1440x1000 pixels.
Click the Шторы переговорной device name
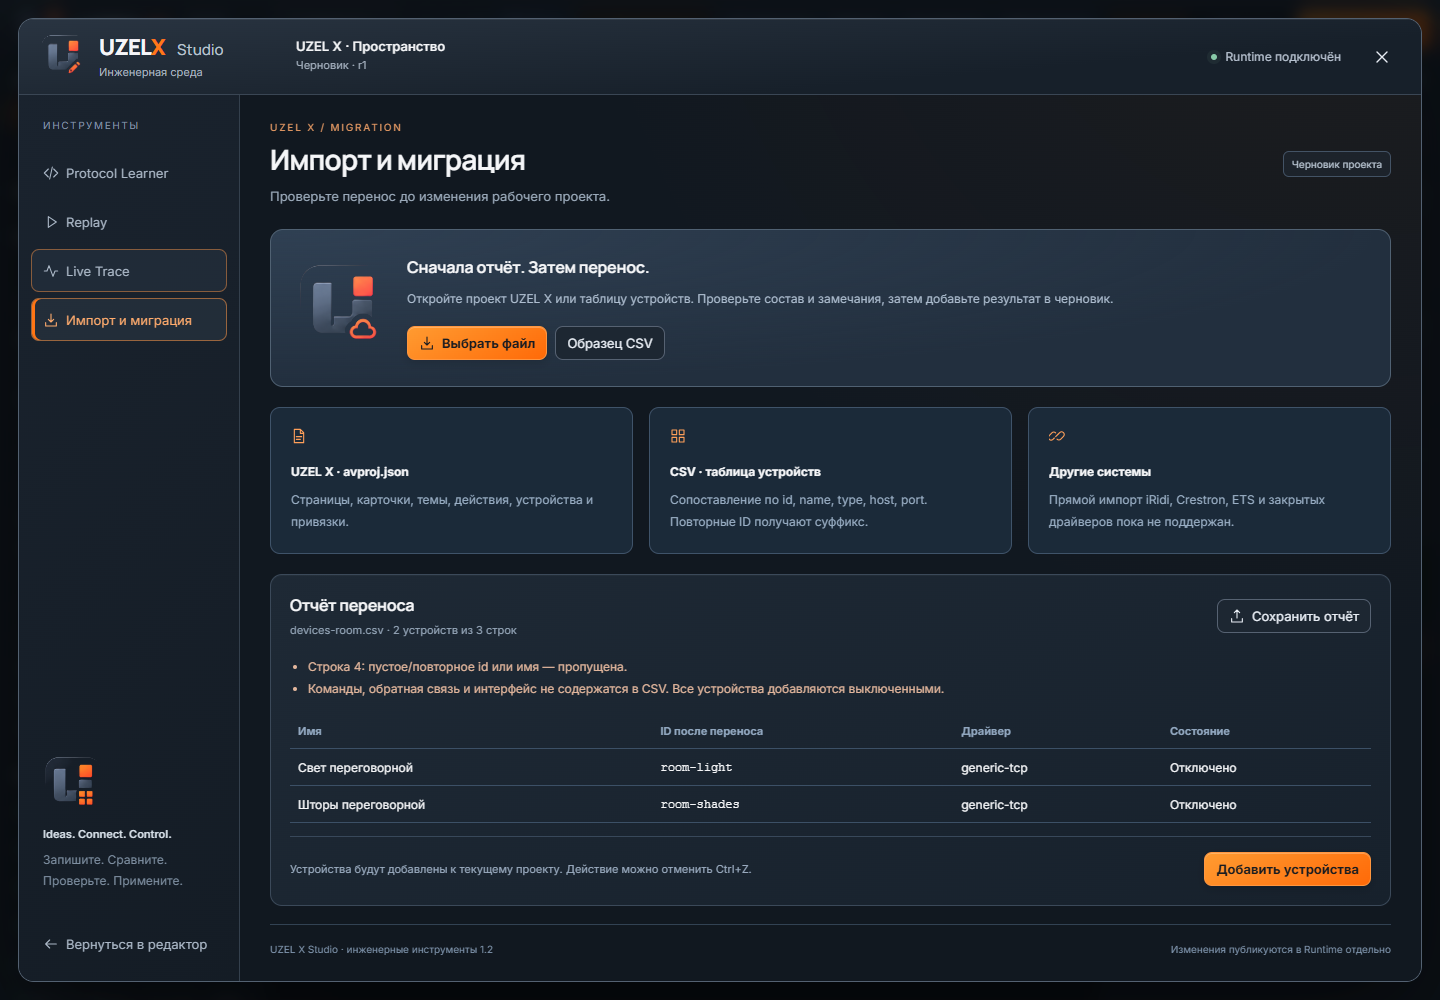coord(361,805)
